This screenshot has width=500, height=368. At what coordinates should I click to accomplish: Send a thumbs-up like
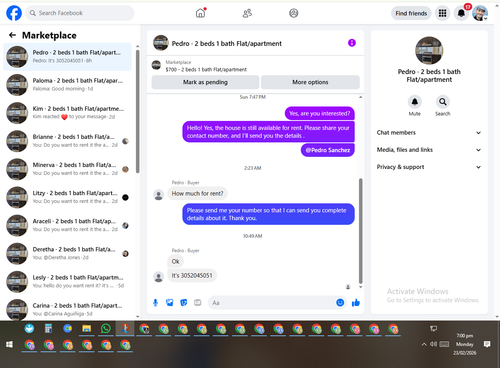pyautogui.click(x=356, y=303)
